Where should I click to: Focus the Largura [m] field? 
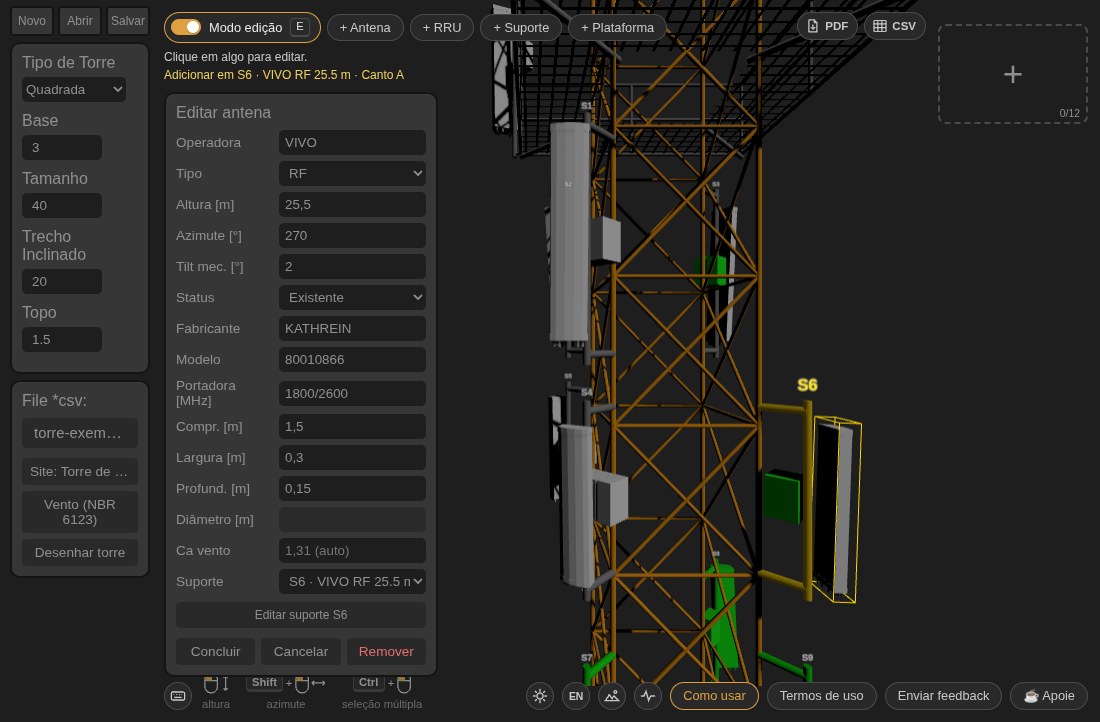[352, 457]
